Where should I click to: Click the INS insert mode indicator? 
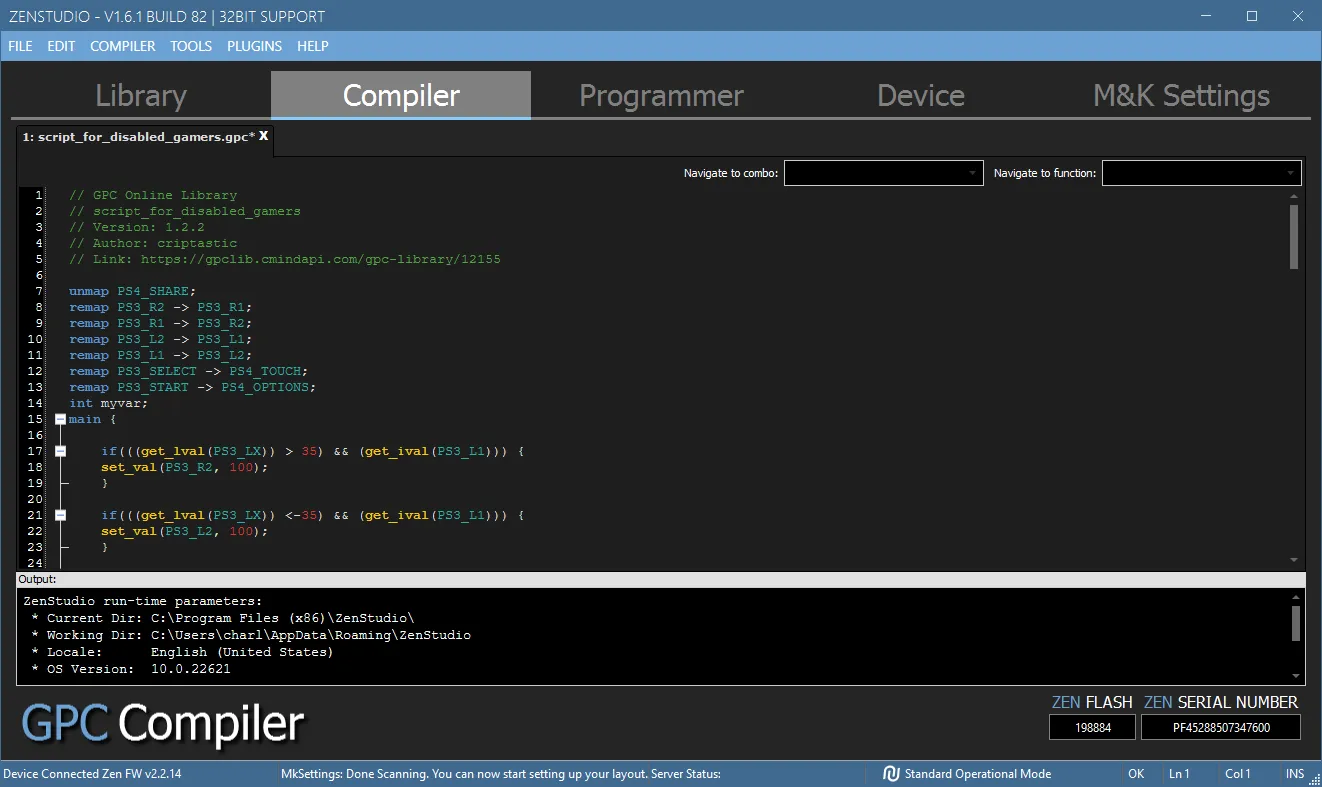tap(1295, 773)
